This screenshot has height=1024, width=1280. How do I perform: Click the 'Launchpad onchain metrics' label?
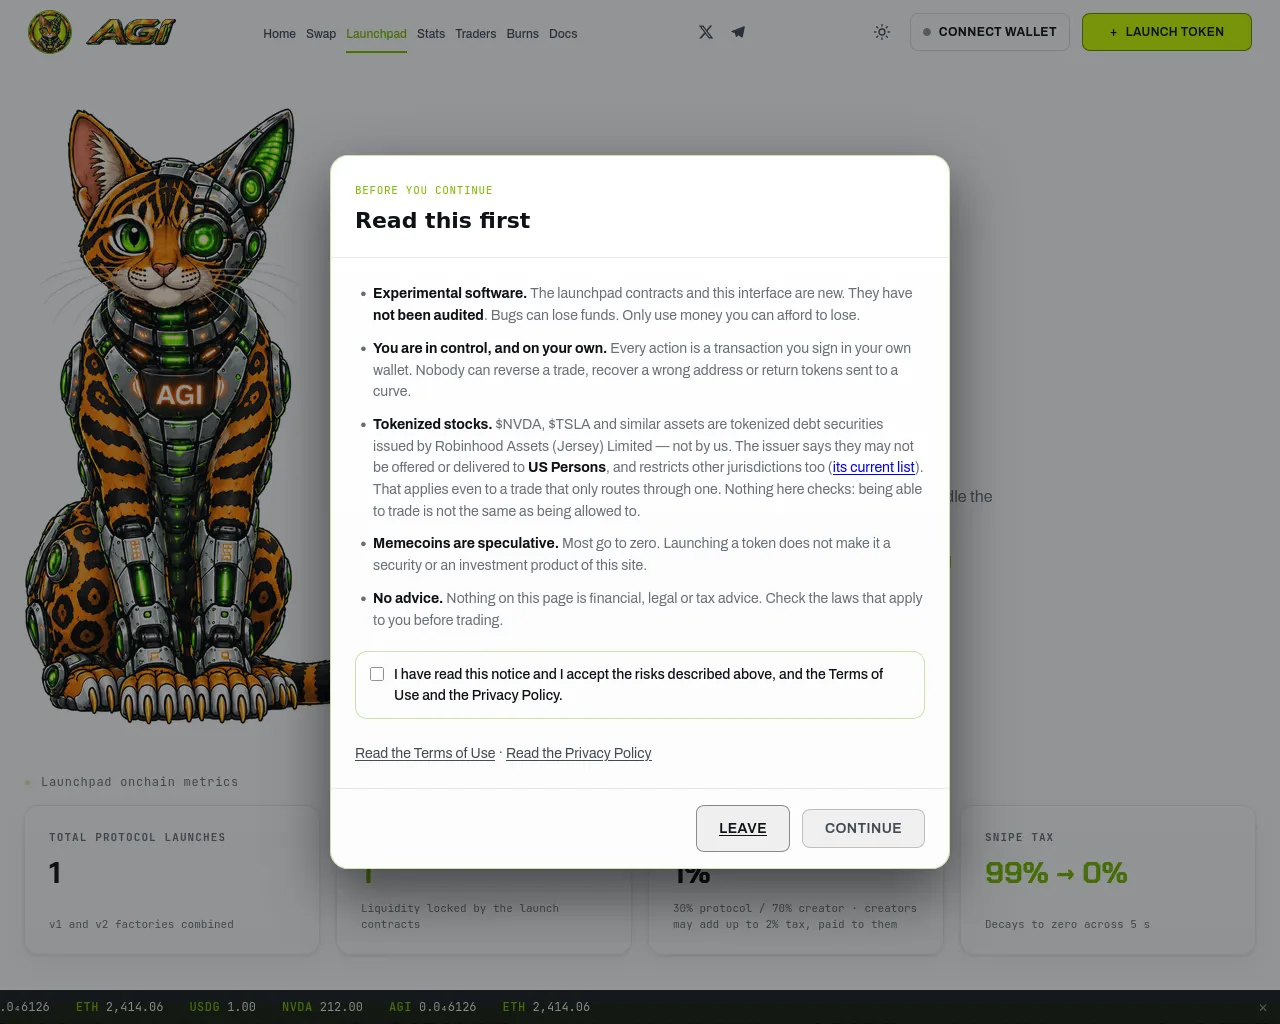click(139, 782)
